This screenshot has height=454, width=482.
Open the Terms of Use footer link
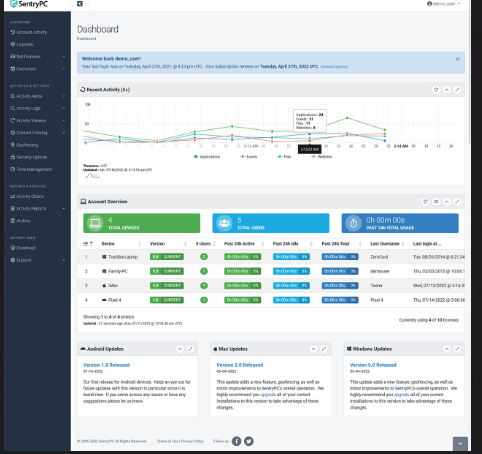click(167, 441)
